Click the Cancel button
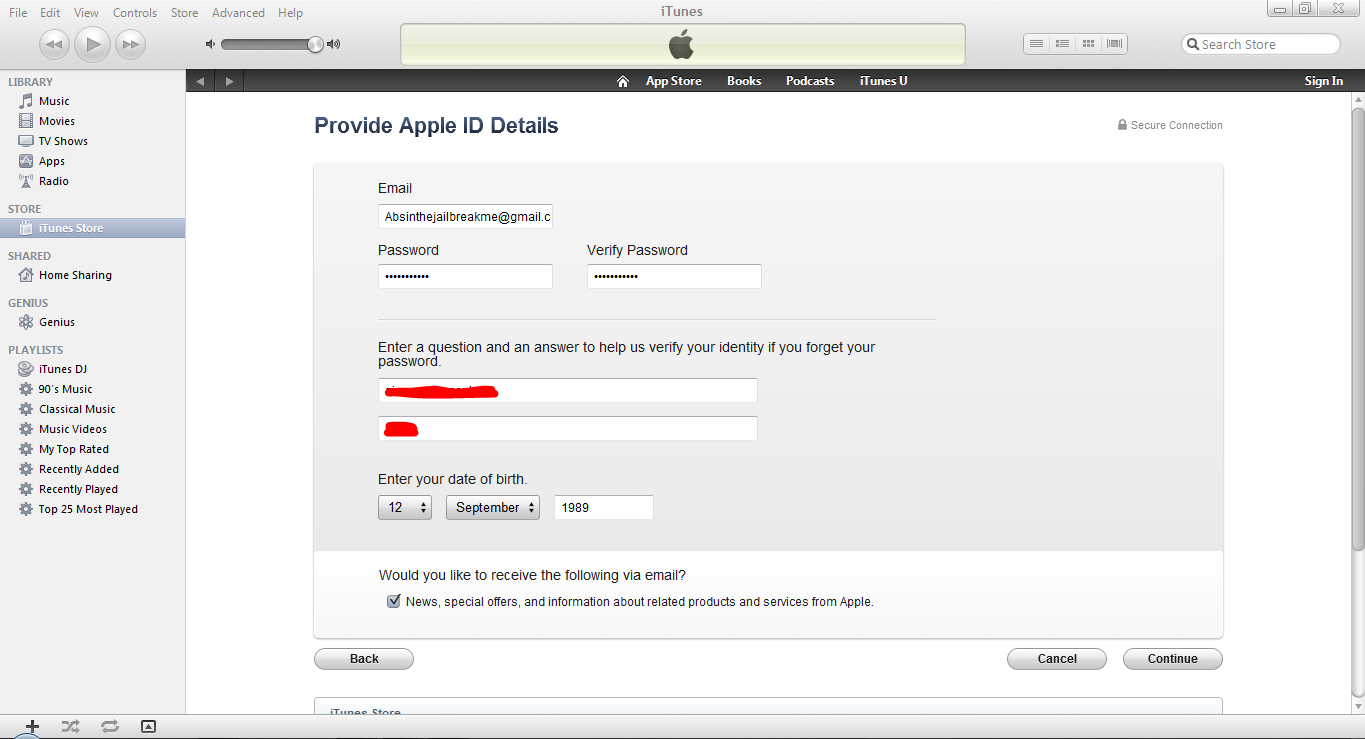This screenshot has width=1365, height=739. click(1057, 659)
